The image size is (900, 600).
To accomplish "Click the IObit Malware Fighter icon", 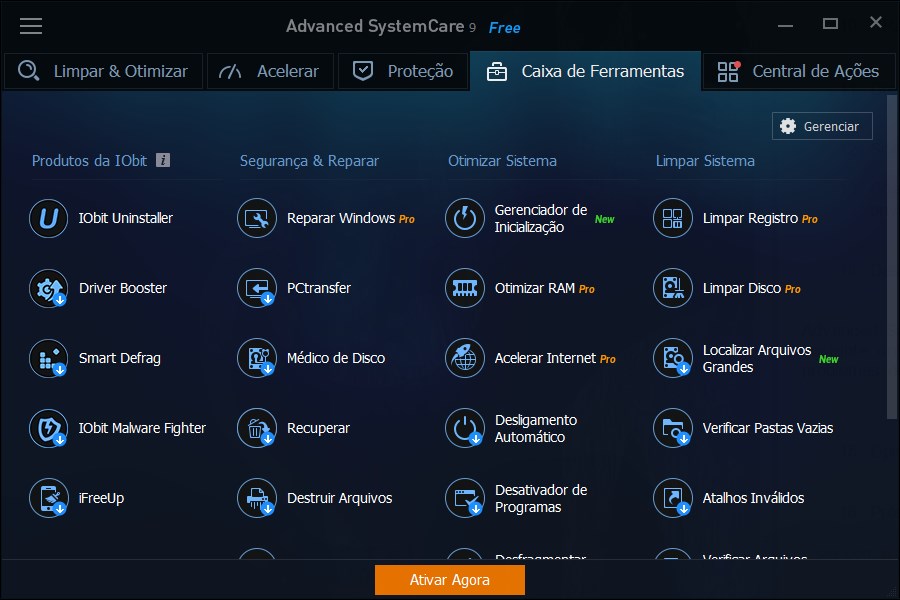I will (x=49, y=428).
